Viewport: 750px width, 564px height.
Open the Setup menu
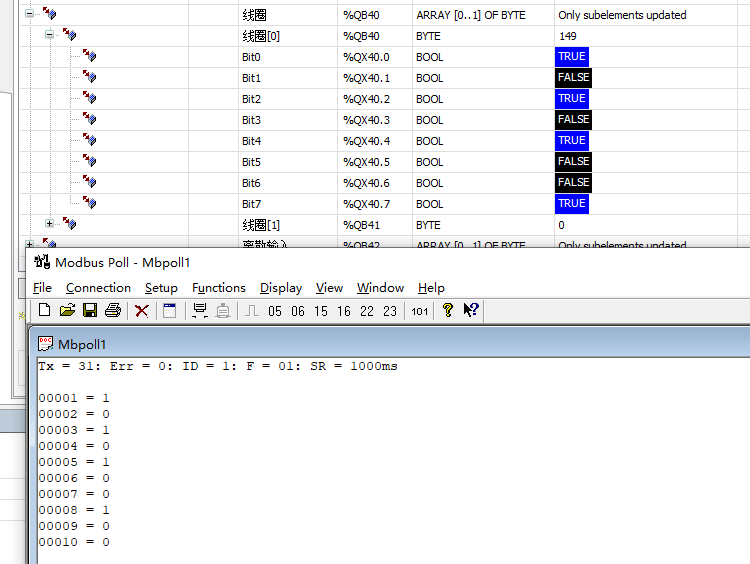[x=161, y=288]
